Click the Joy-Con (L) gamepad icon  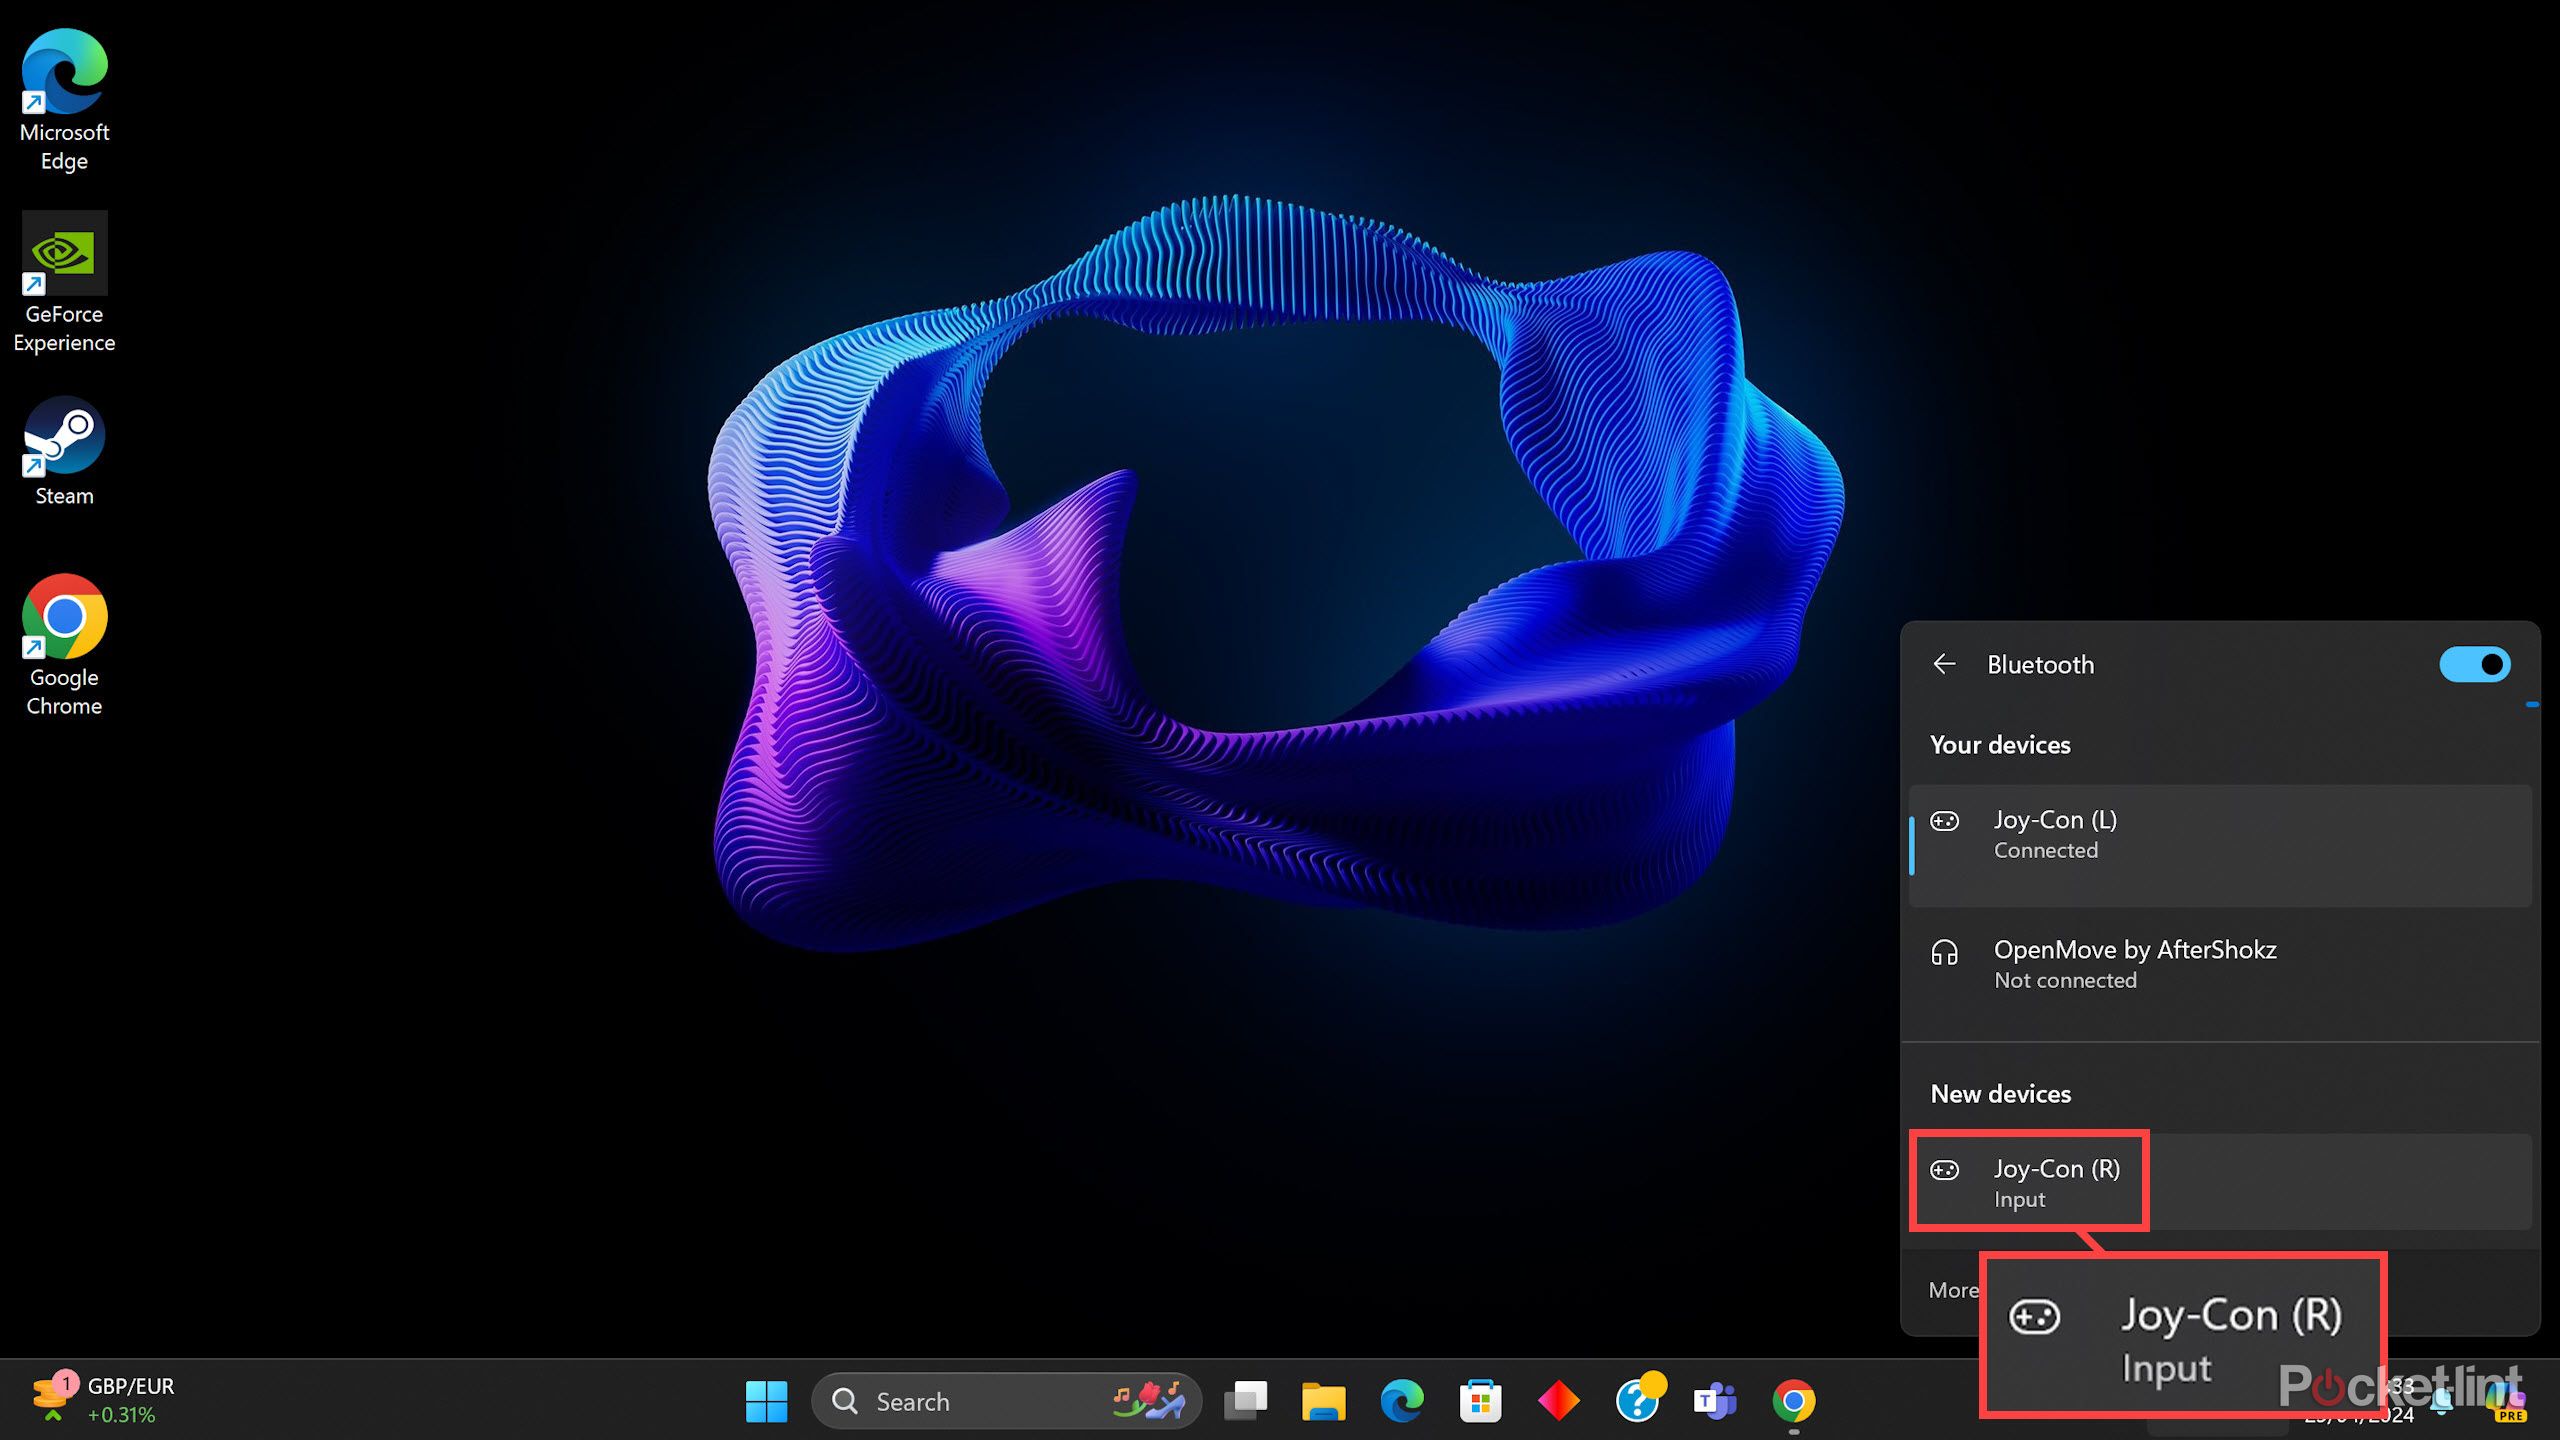coord(1945,821)
